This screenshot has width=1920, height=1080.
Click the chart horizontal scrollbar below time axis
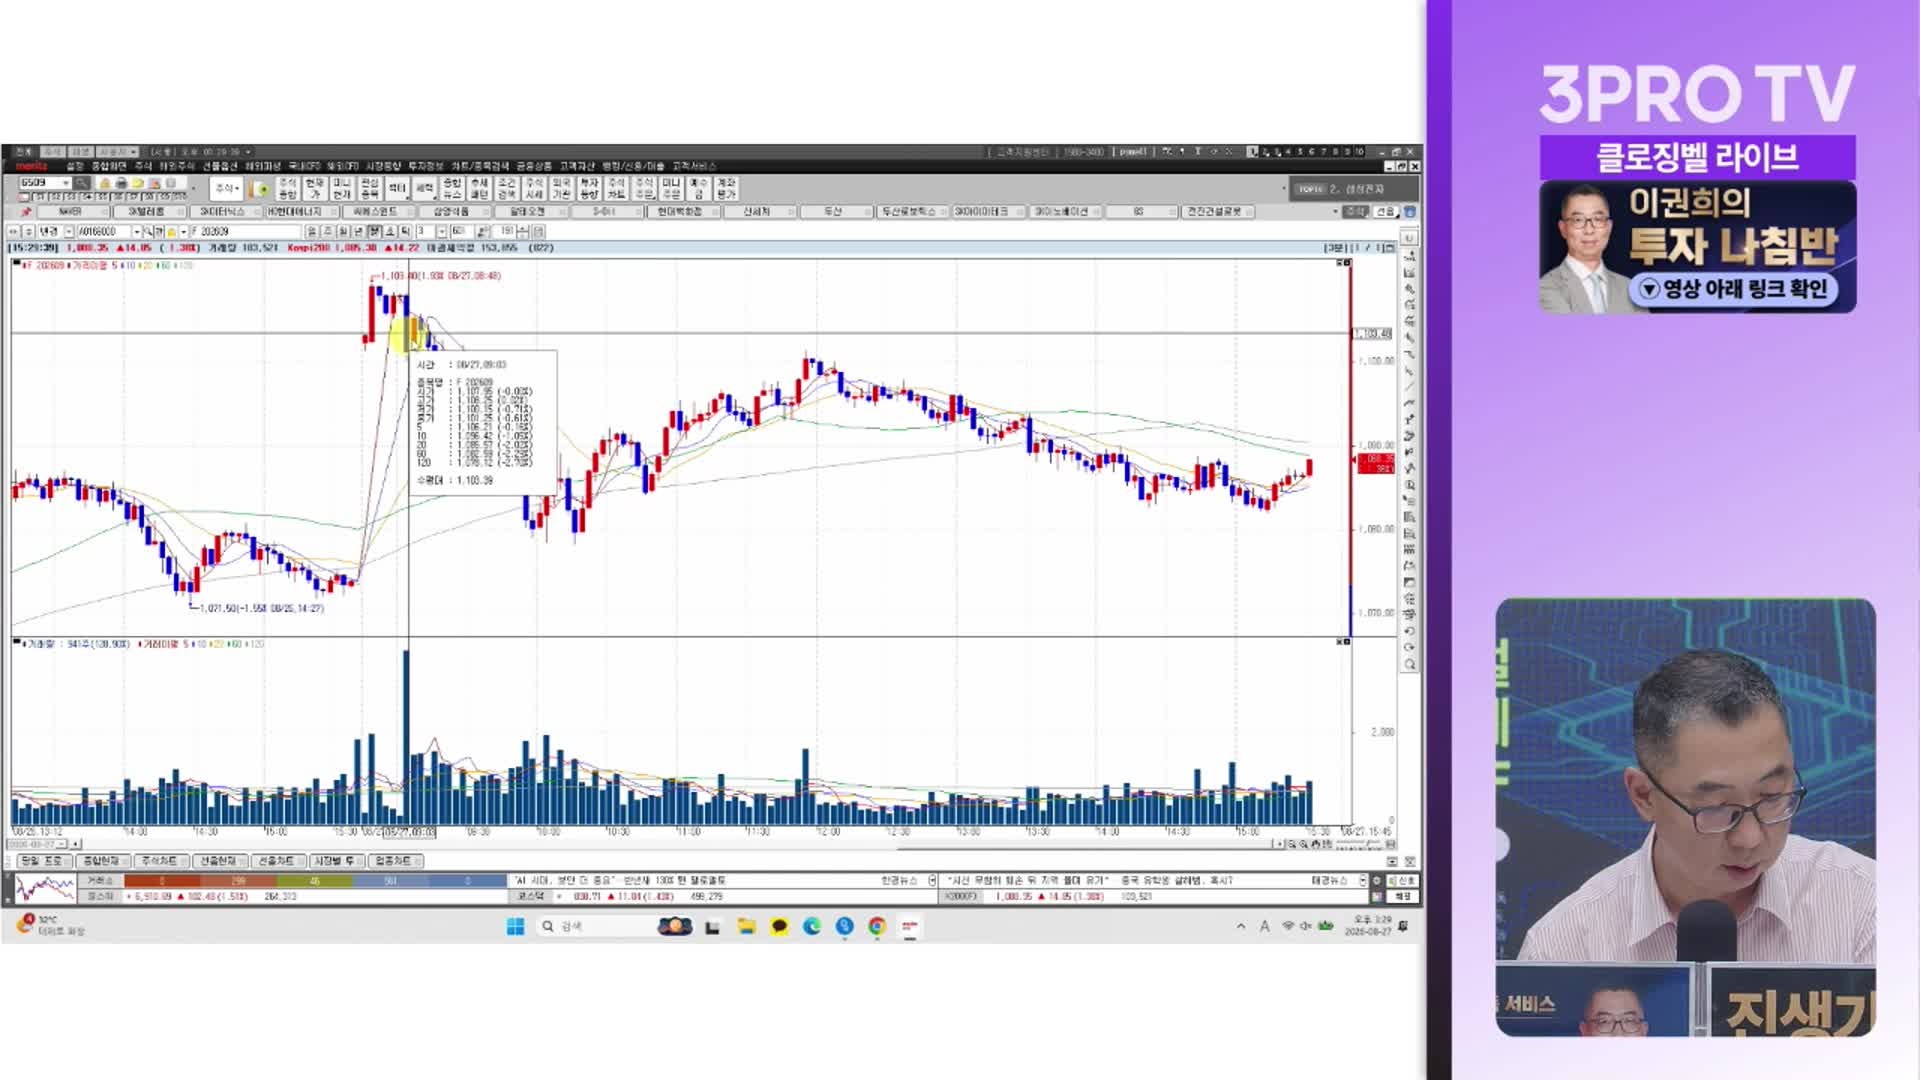coord(676,844)
